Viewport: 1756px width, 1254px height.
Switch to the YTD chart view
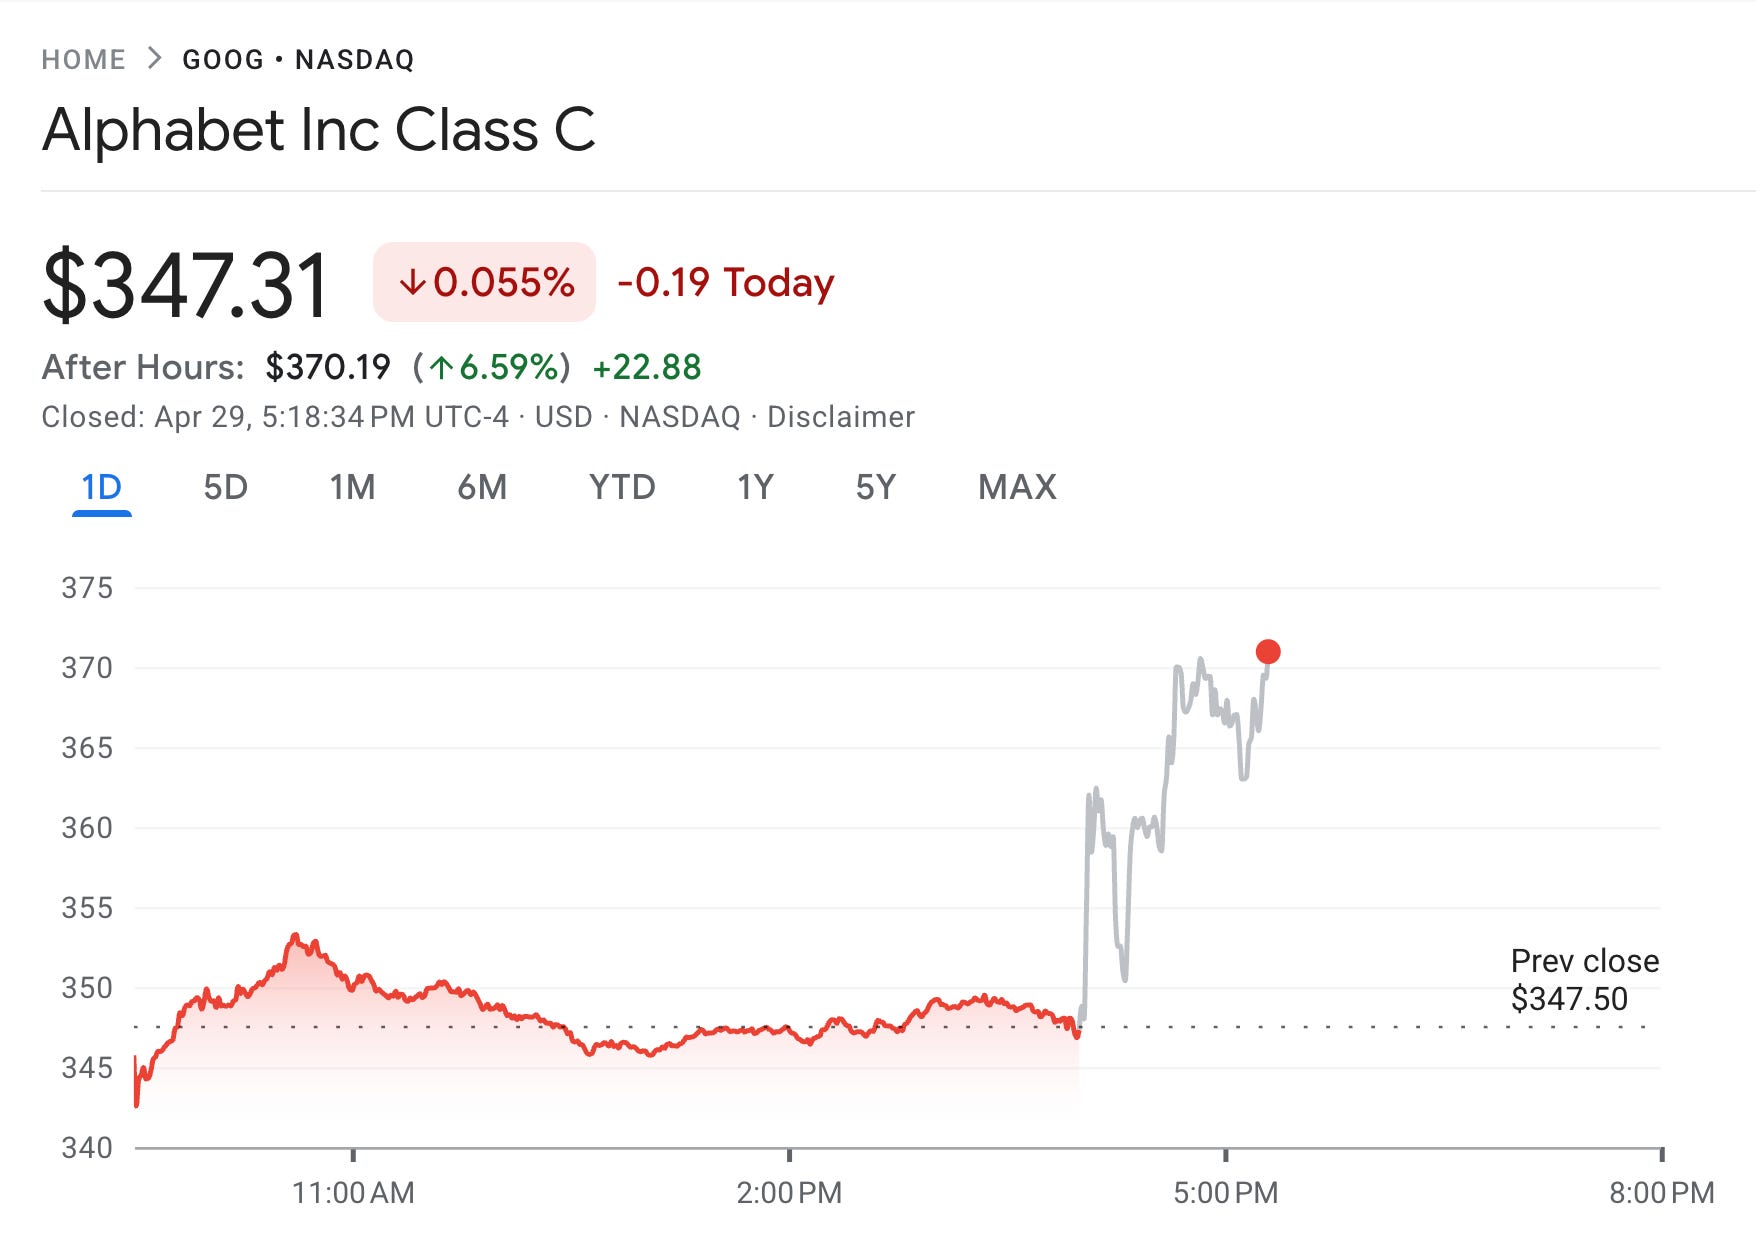[x=622, y=488]
